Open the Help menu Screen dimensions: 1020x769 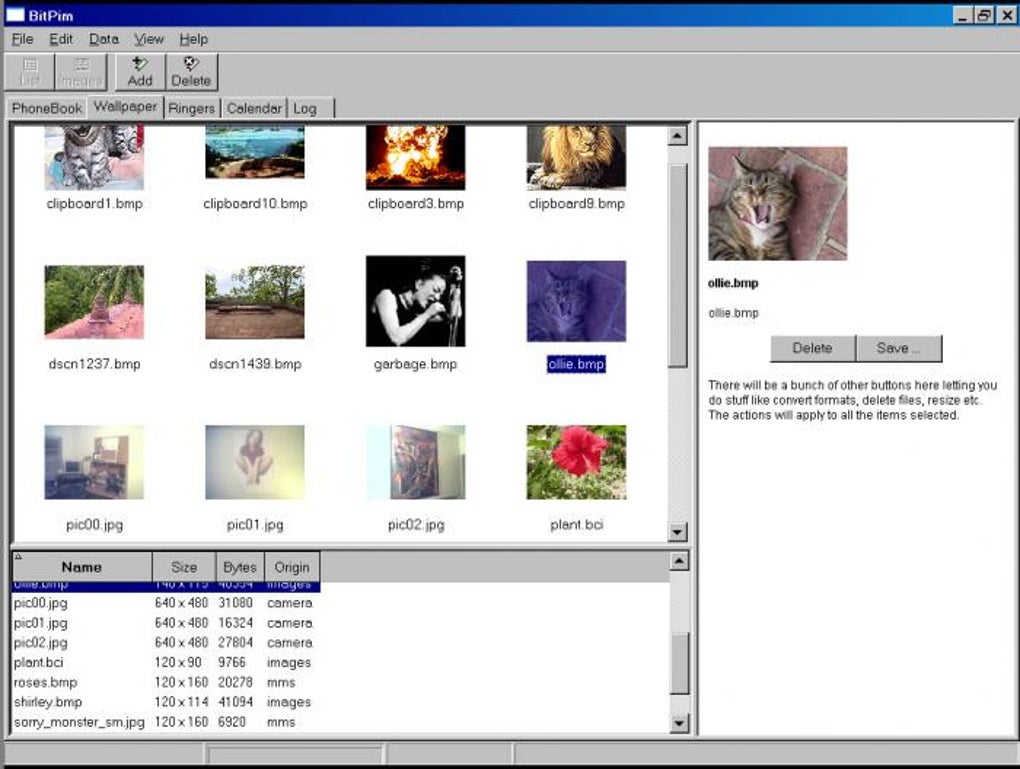click(193, 39)
